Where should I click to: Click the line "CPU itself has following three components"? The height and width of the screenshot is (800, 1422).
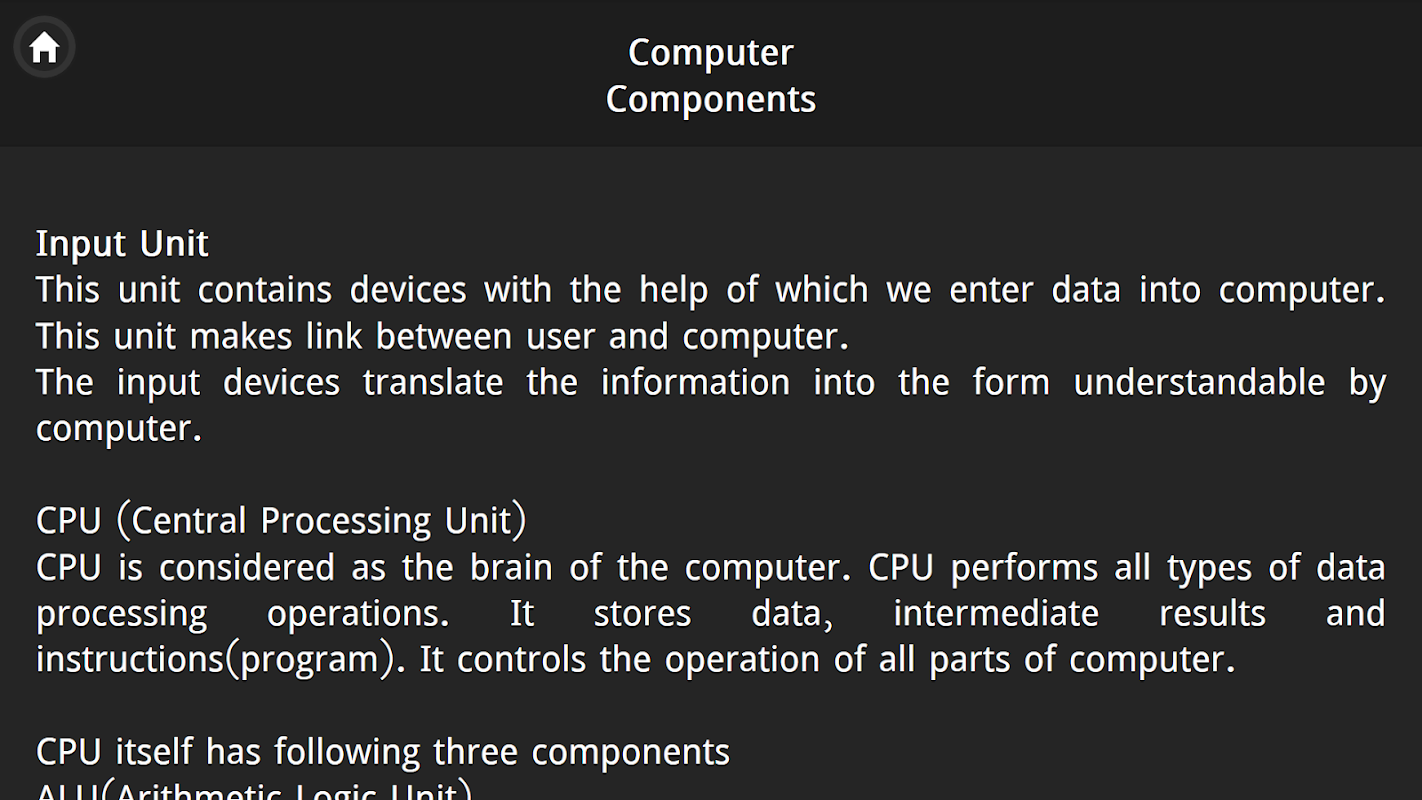(x=383, y=752)
